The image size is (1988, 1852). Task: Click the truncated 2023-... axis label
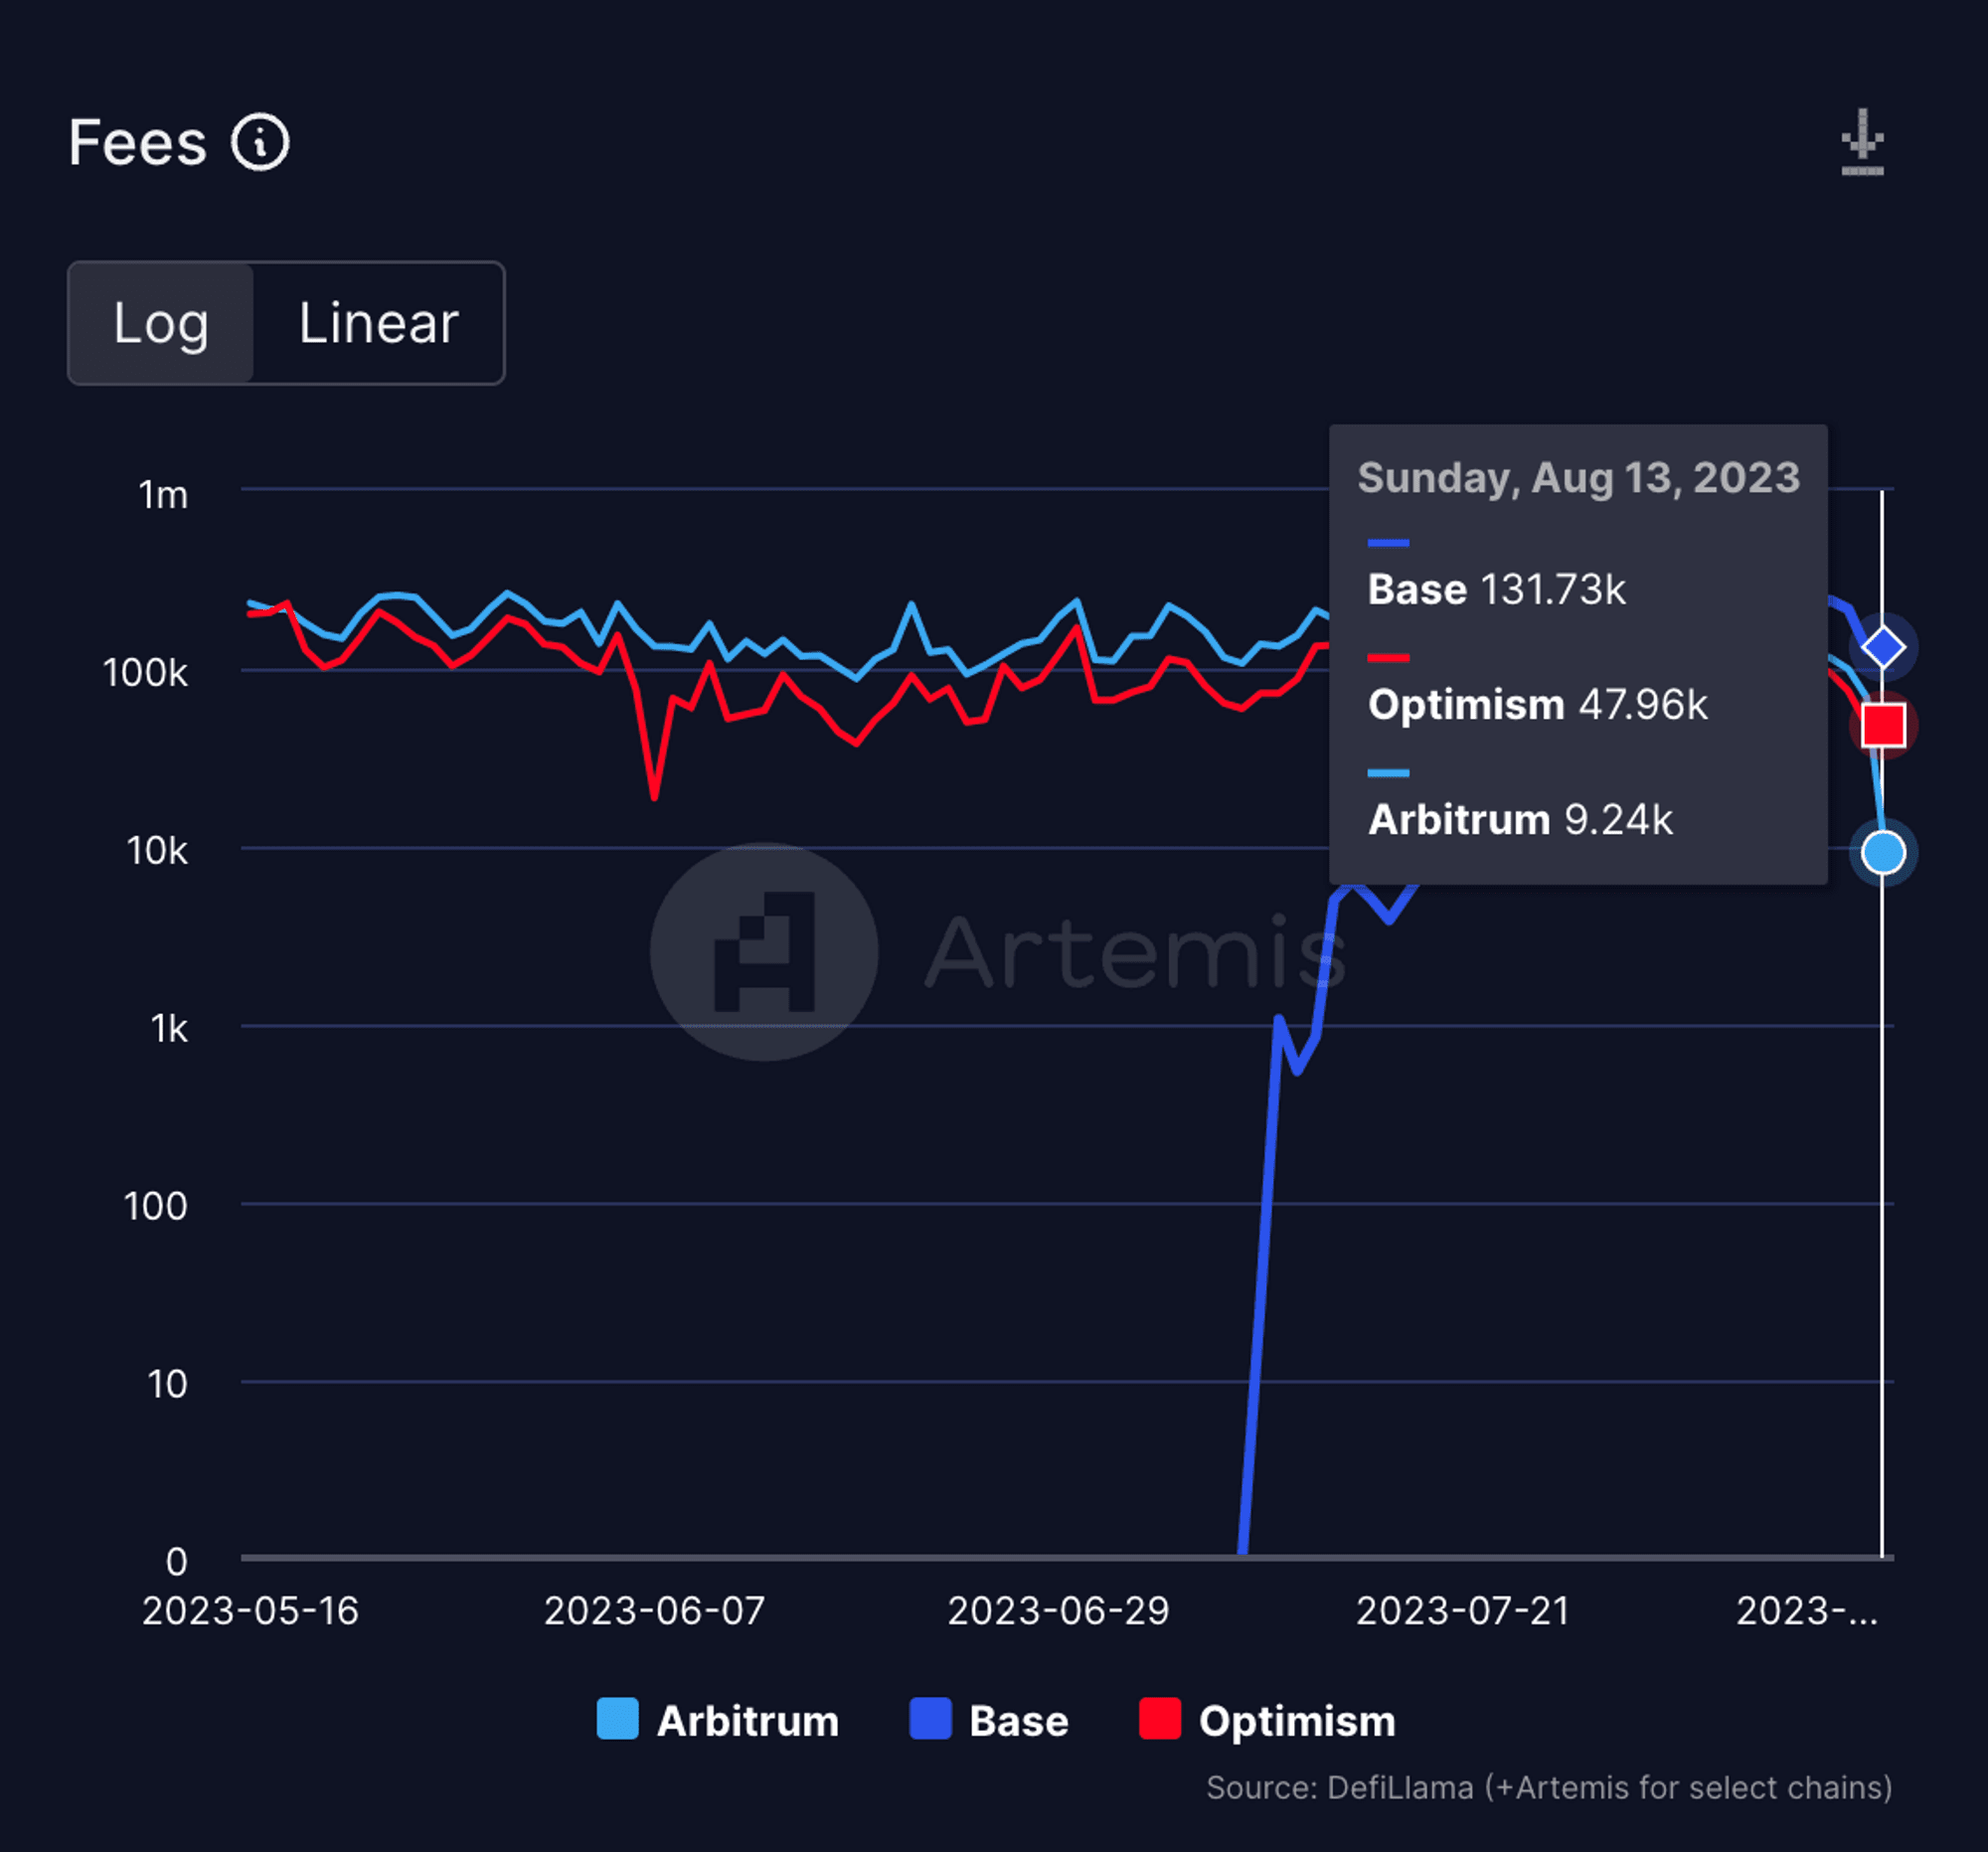[1806, 1611]
